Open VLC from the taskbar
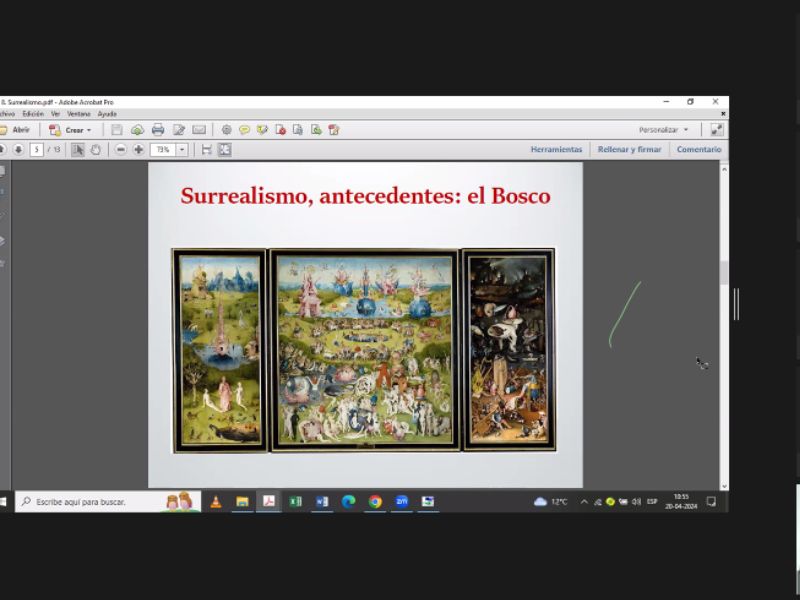 pyautogui.click(x=216, y=502)
